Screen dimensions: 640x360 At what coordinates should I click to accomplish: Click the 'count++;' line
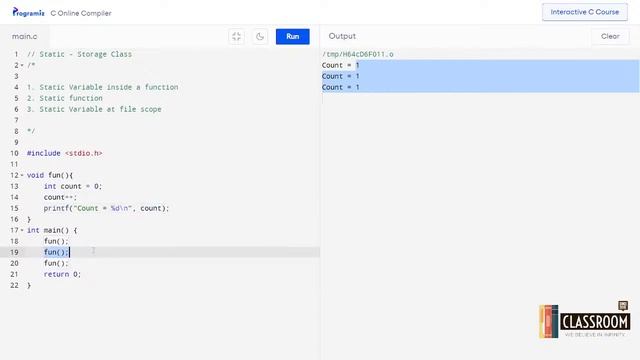pos(60,197)
